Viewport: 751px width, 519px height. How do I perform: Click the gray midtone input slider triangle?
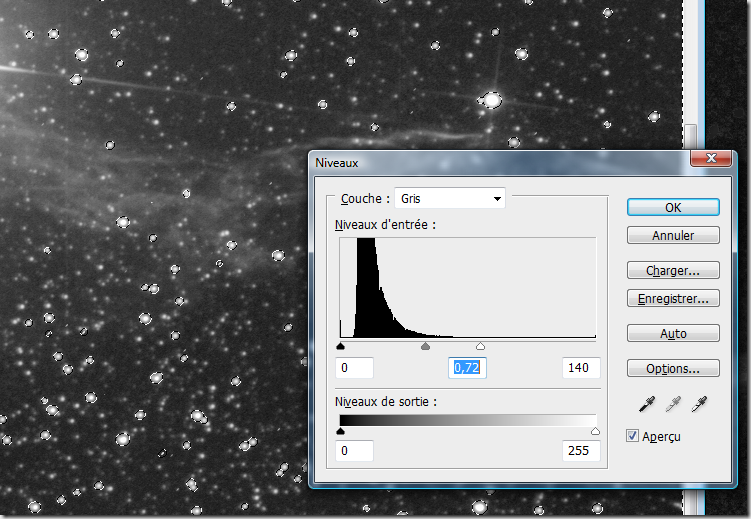click(x=425, y=346)
